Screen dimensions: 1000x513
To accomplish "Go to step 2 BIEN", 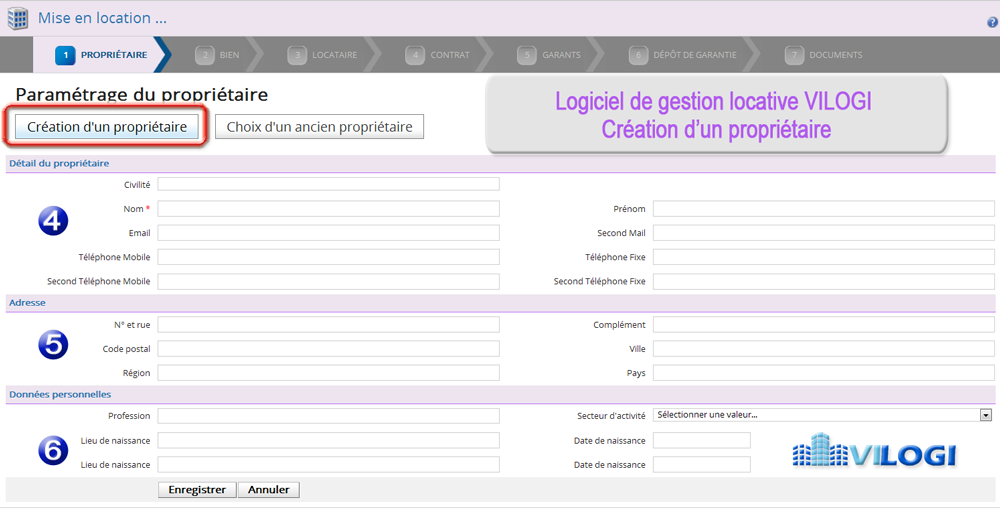I will pos(217,55).
